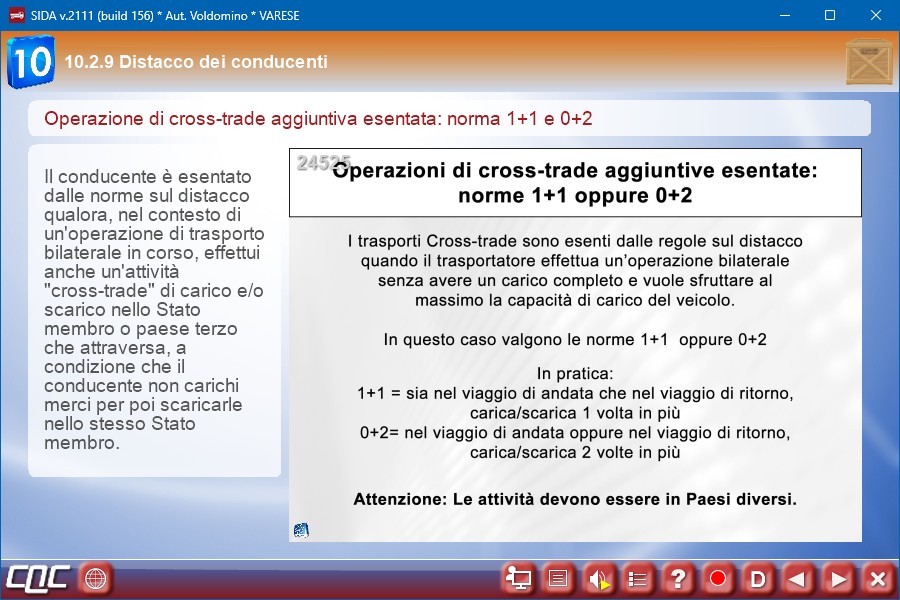Go to previous slide with left arrow
This screenshot has width=900, height=600.
[x=797, y=578]
